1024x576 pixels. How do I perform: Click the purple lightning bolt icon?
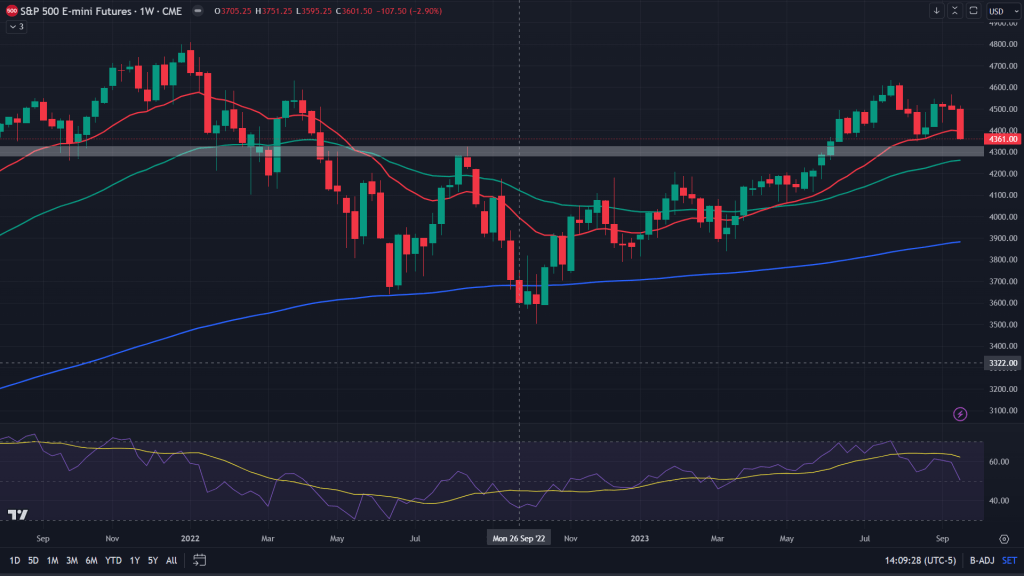(x=960, y=414)
